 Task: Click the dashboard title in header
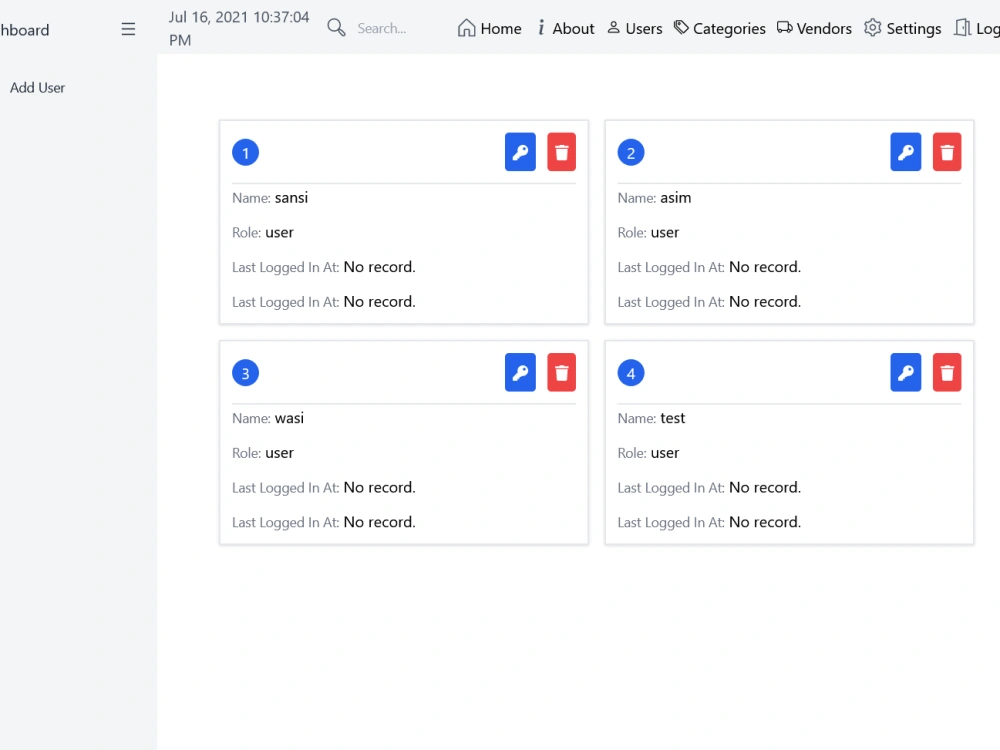click(x=25, y=30)
